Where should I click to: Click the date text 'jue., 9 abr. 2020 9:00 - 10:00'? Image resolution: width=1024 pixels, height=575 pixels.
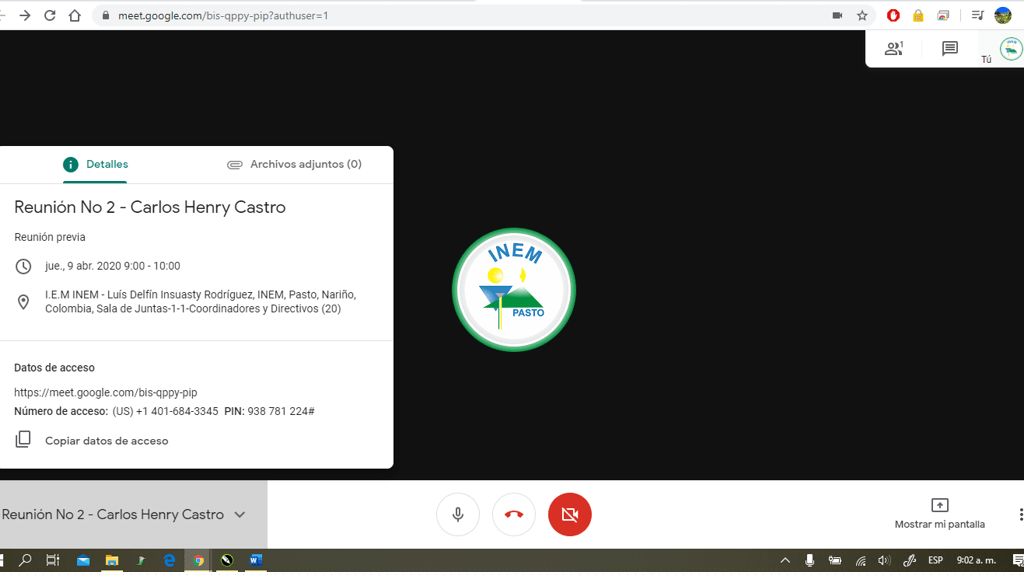(x=112, y=266)
